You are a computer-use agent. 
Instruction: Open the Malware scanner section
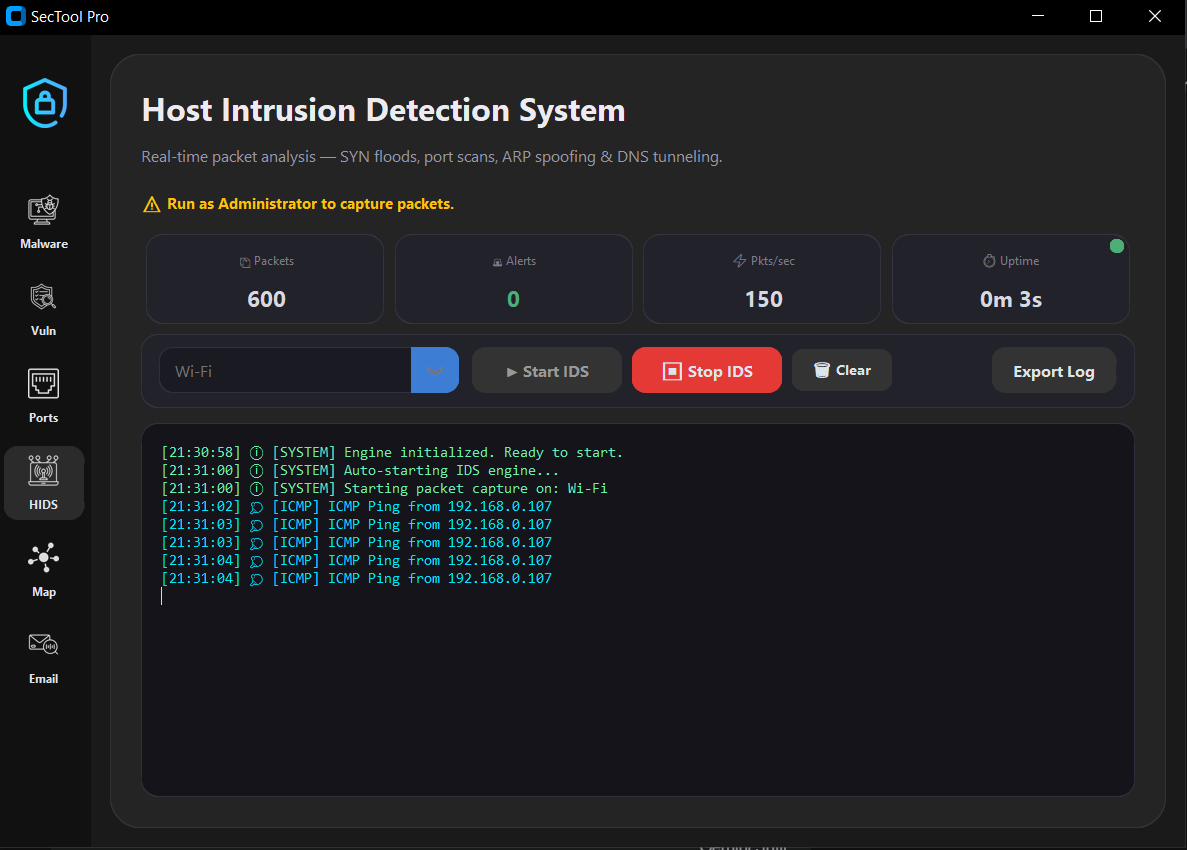44,222
